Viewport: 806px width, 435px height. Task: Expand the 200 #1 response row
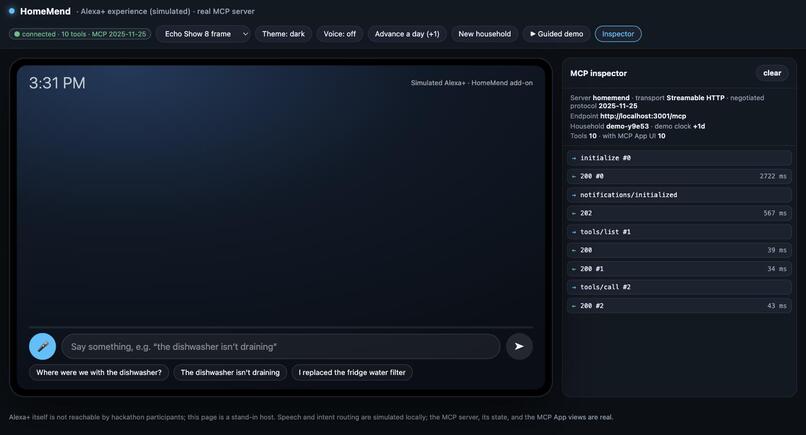[x=679, y=269]
